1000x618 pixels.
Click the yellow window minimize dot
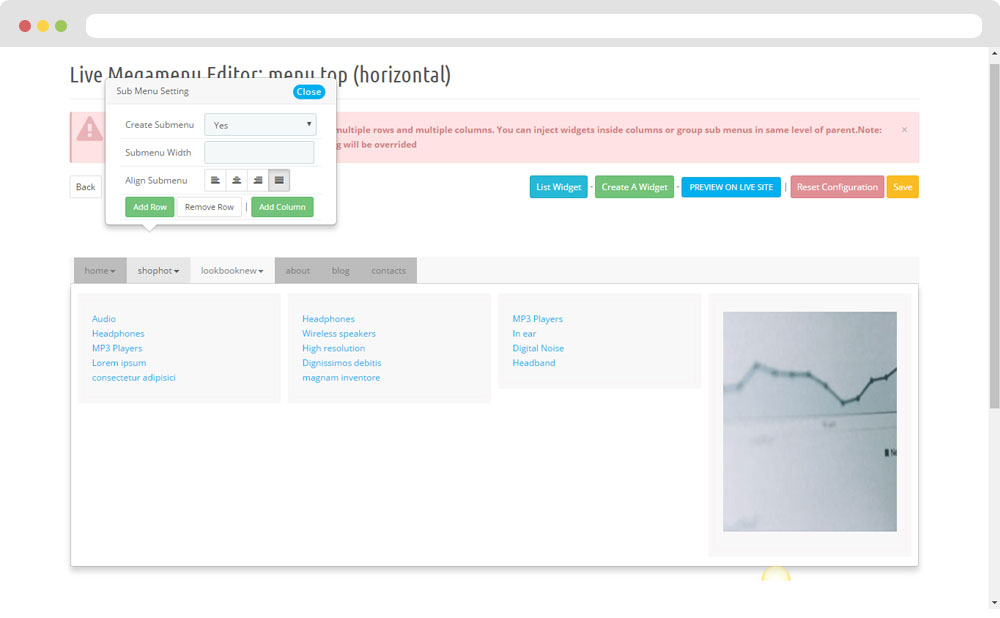43,26
